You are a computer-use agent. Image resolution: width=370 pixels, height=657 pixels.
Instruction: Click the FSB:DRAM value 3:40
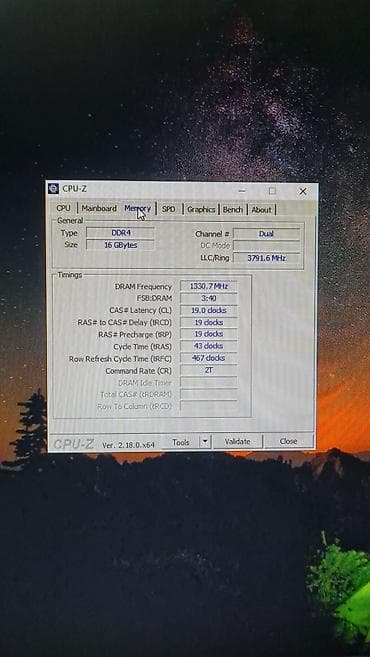tap(209, 298)
